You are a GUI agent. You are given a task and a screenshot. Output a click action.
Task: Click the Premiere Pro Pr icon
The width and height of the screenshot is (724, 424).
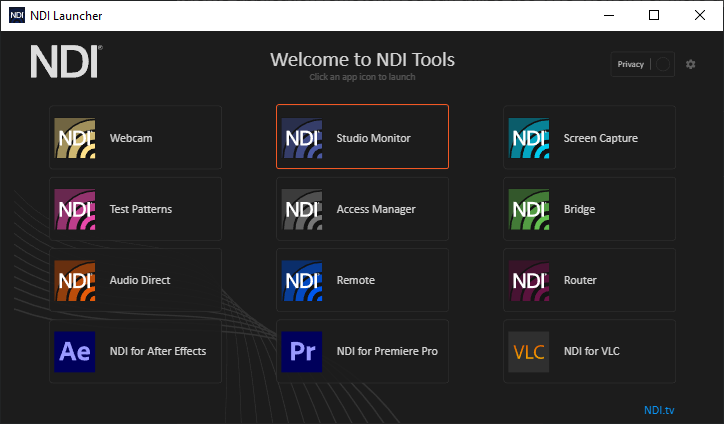302,351
